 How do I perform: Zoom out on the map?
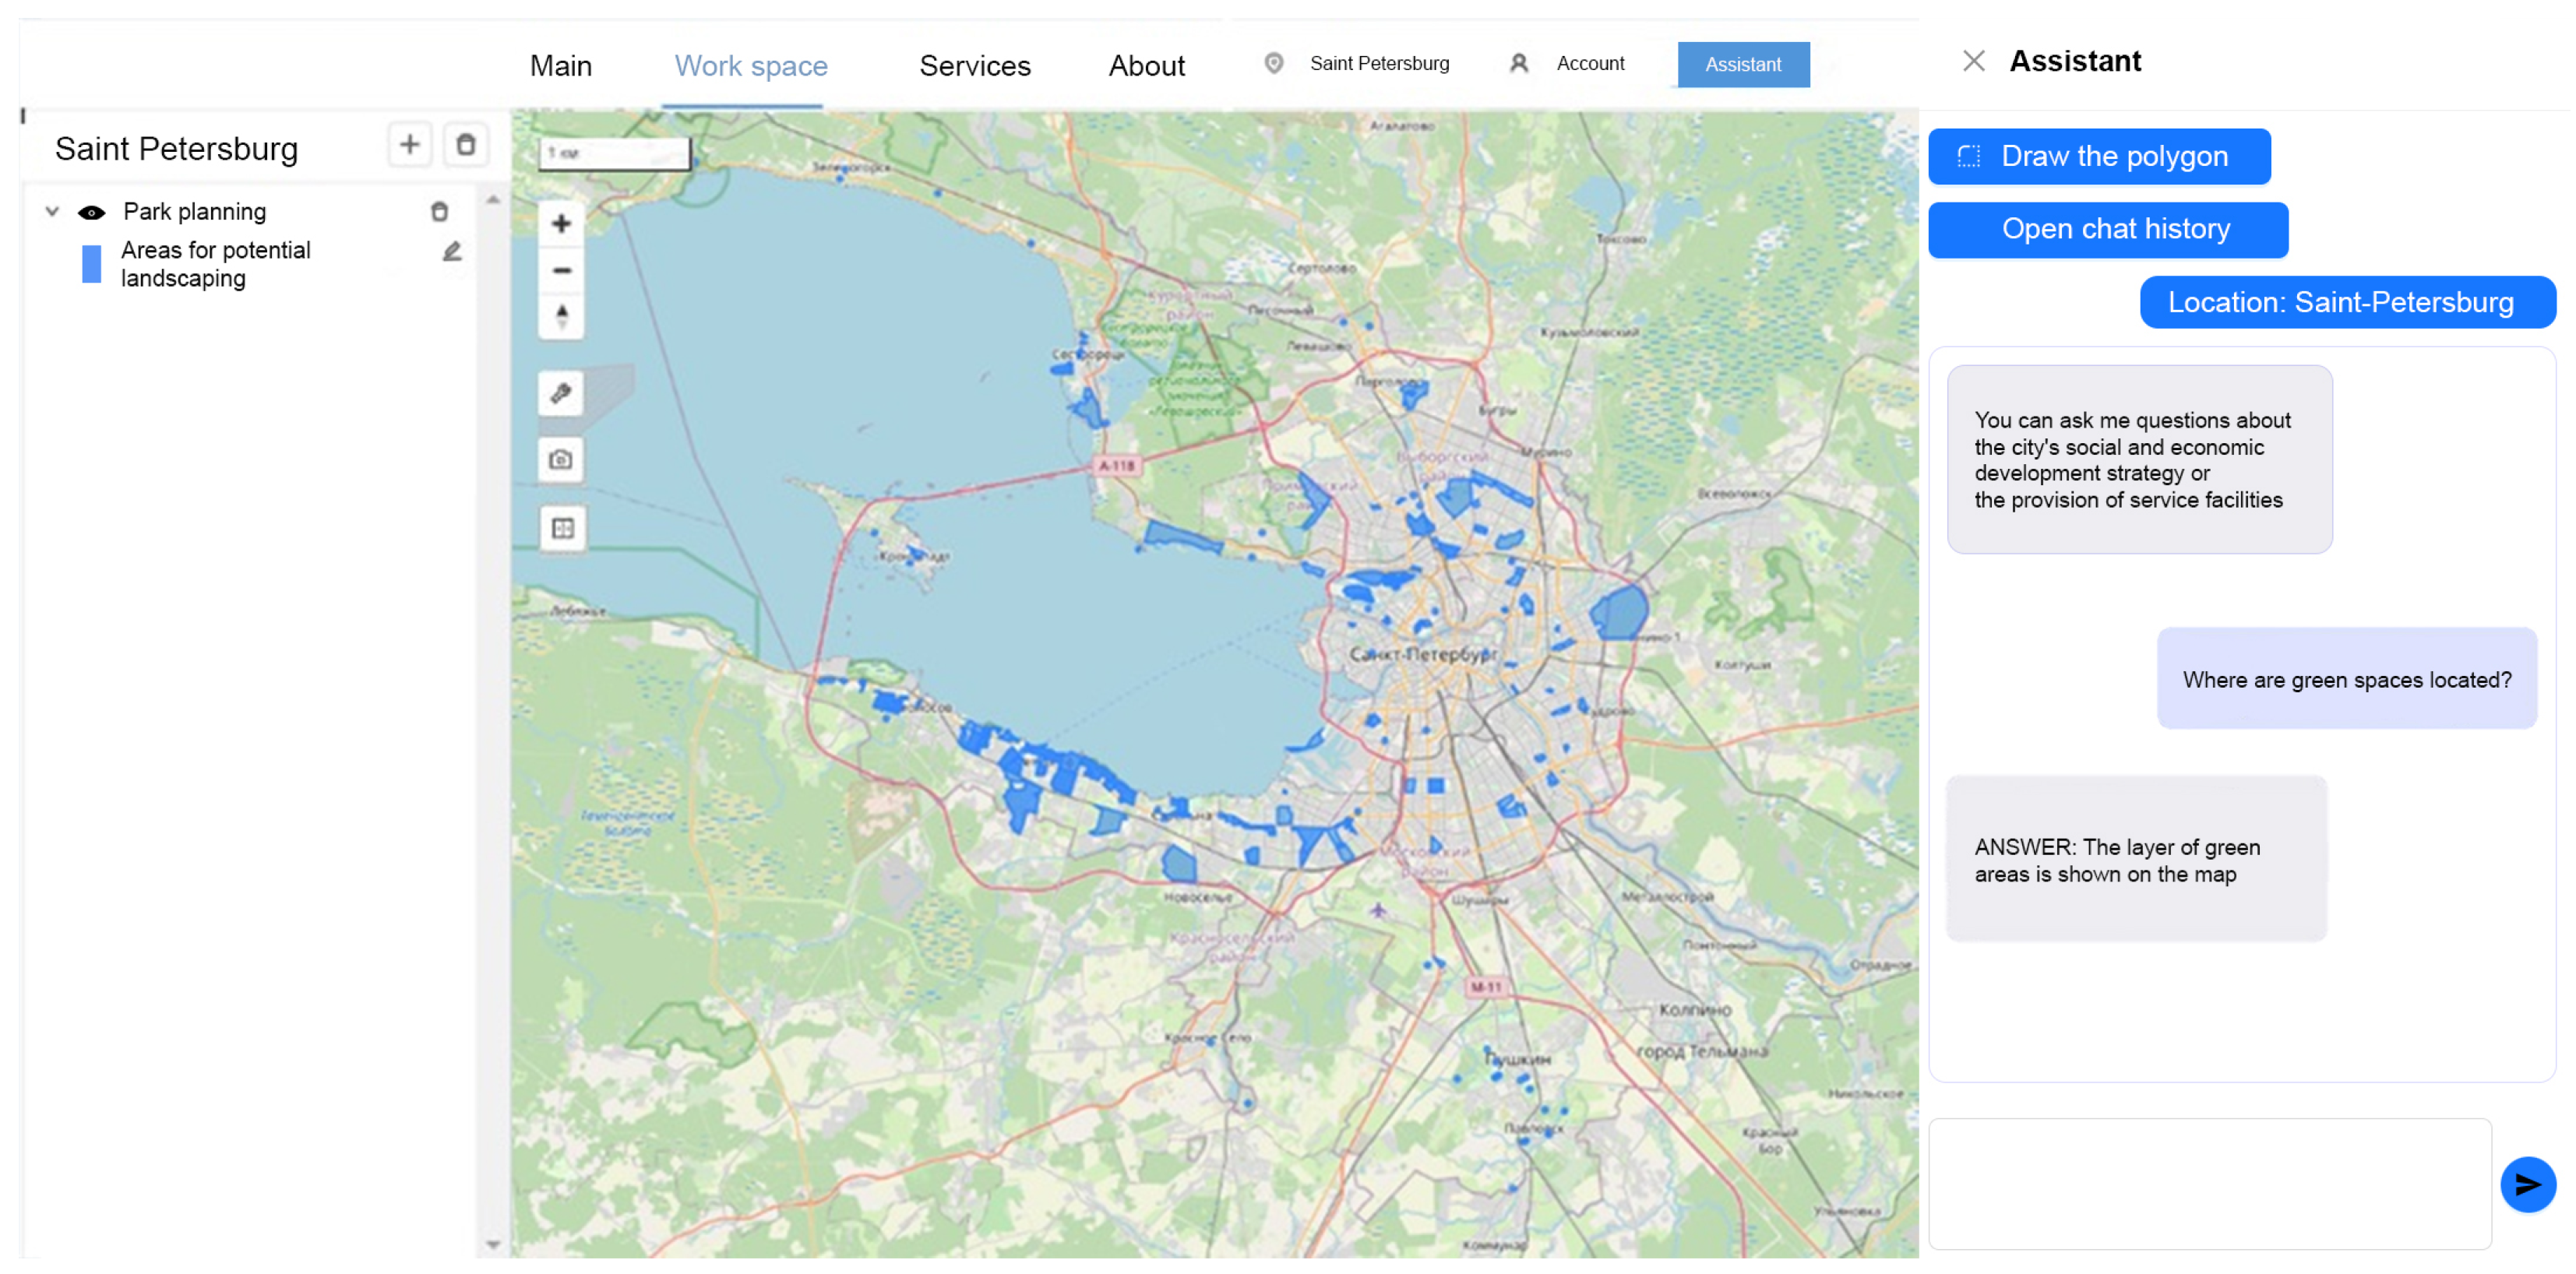tap(561, 270)
